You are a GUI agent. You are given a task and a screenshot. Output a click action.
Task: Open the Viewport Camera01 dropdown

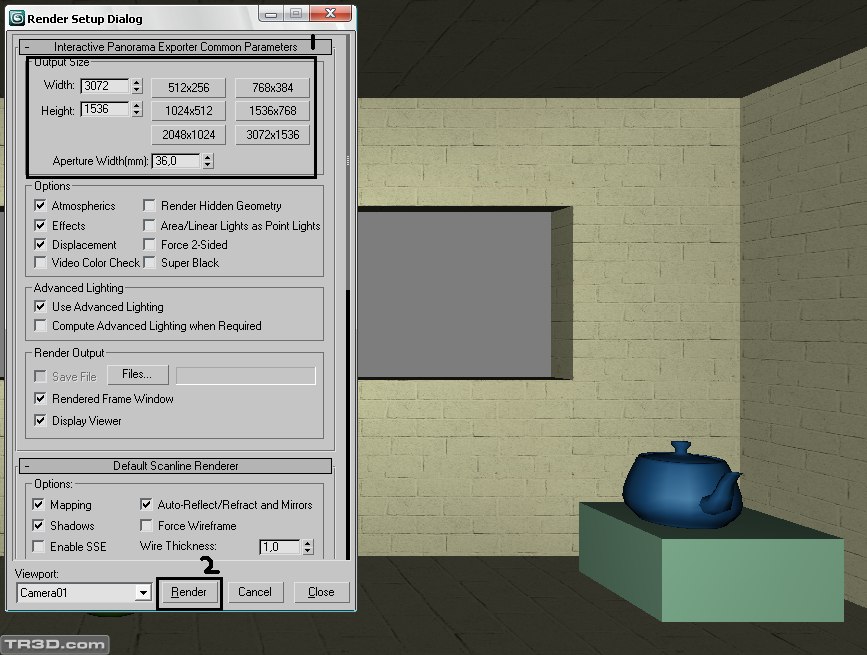[x=143, y=593]
